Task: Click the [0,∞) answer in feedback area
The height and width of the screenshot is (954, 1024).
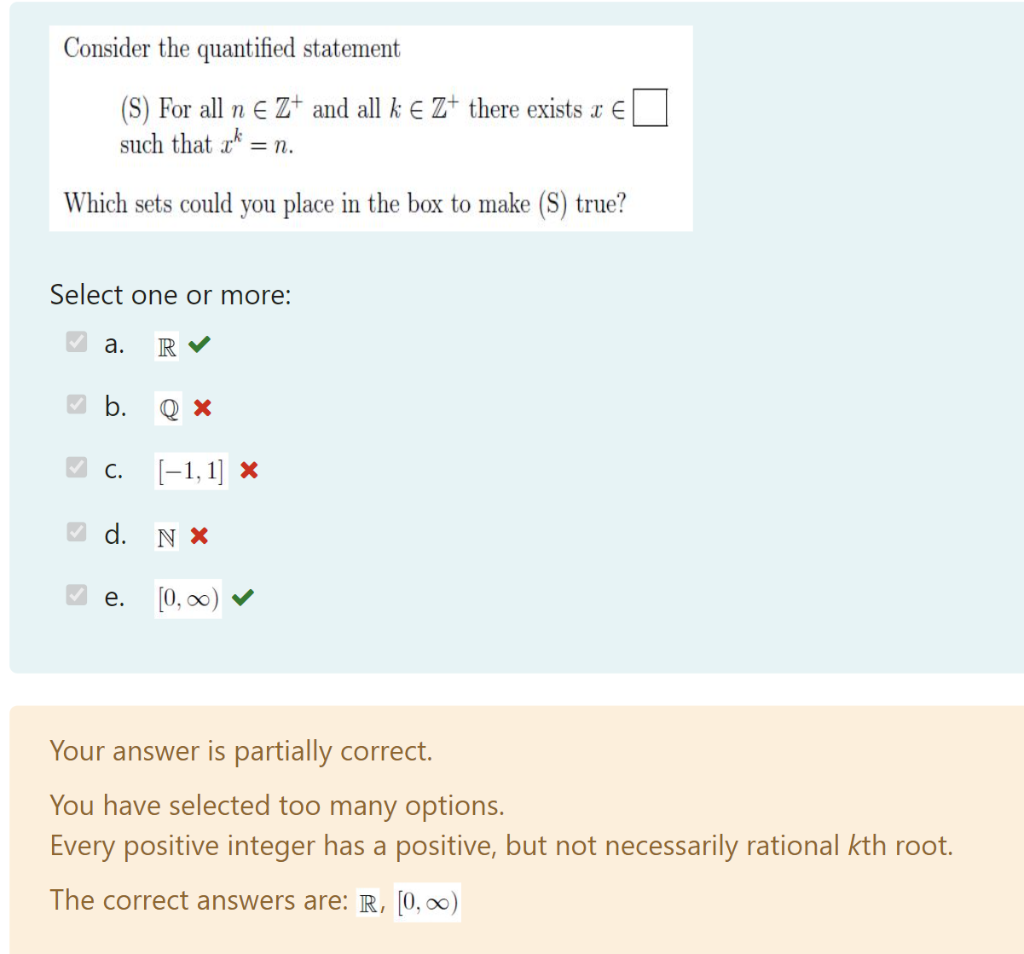Action: (x=426, y=900)
